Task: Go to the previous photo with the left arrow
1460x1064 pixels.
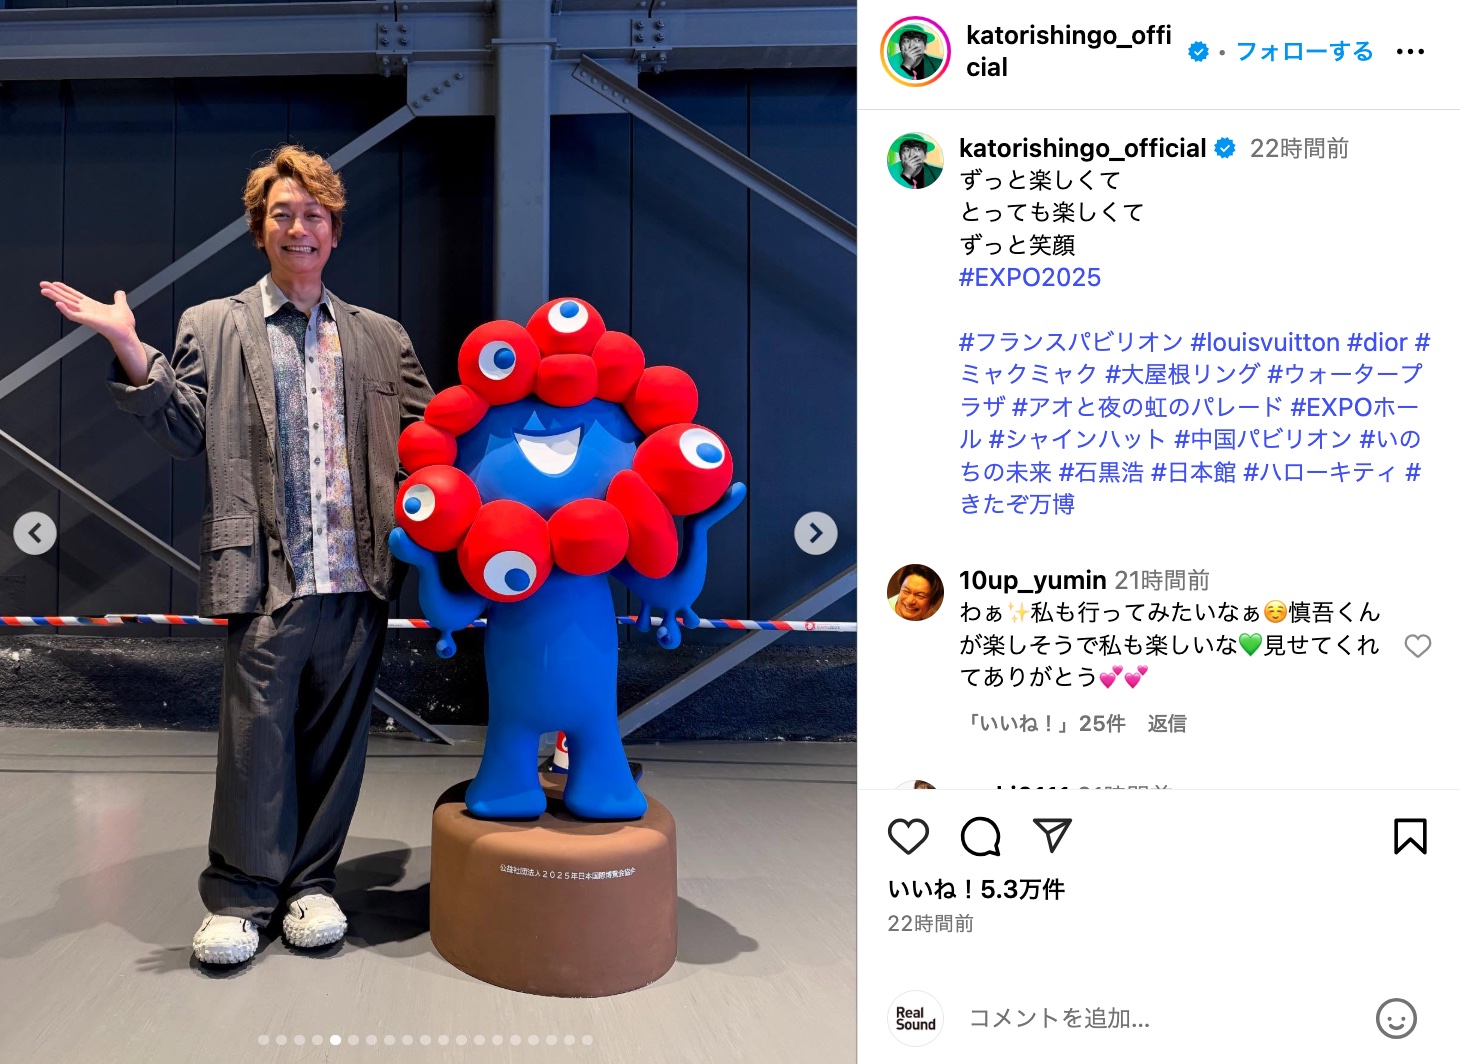Action: pyautogui.click(x=35, y=533)
